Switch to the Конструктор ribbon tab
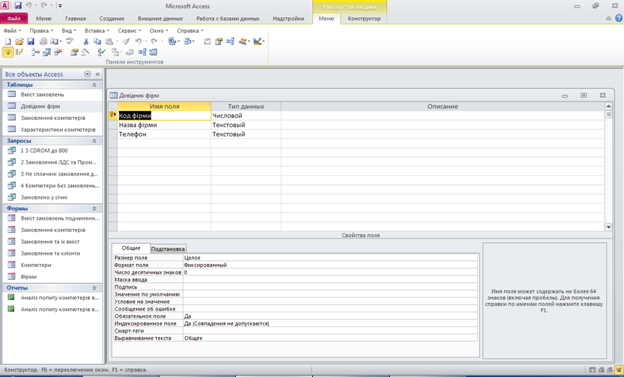 [x=364, y=19]
